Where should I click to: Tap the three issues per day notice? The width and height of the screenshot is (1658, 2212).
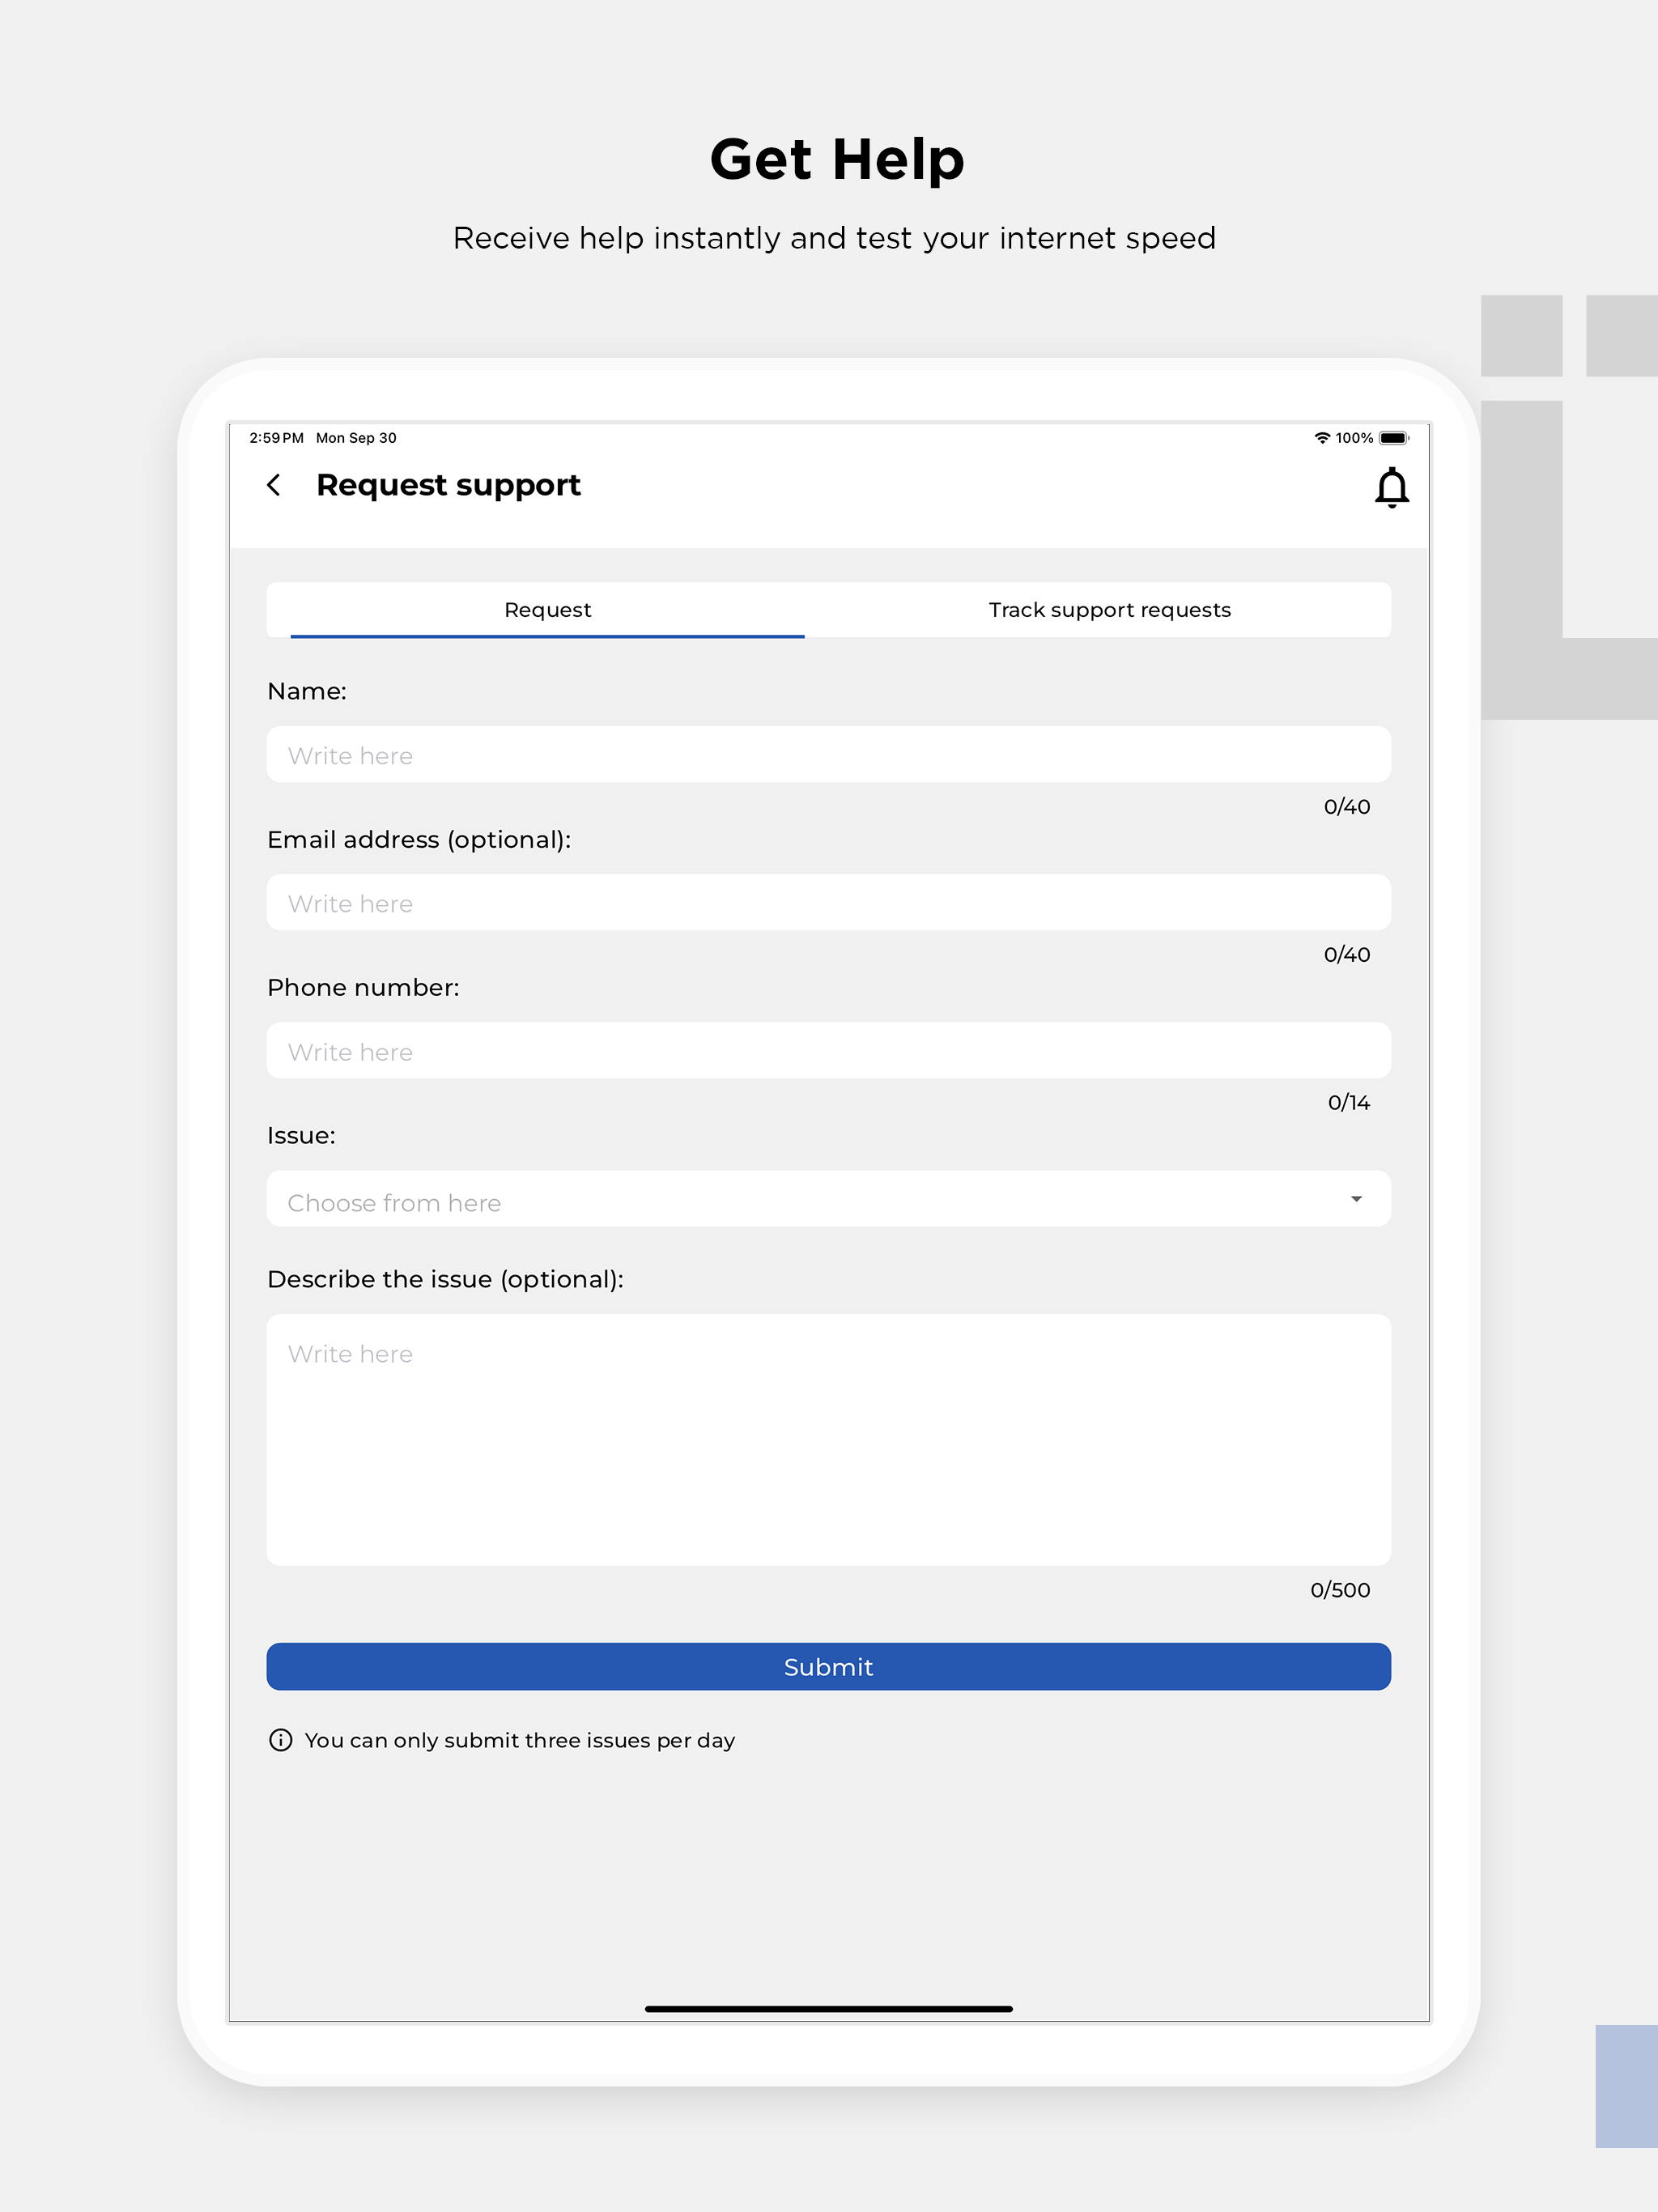519,1740
